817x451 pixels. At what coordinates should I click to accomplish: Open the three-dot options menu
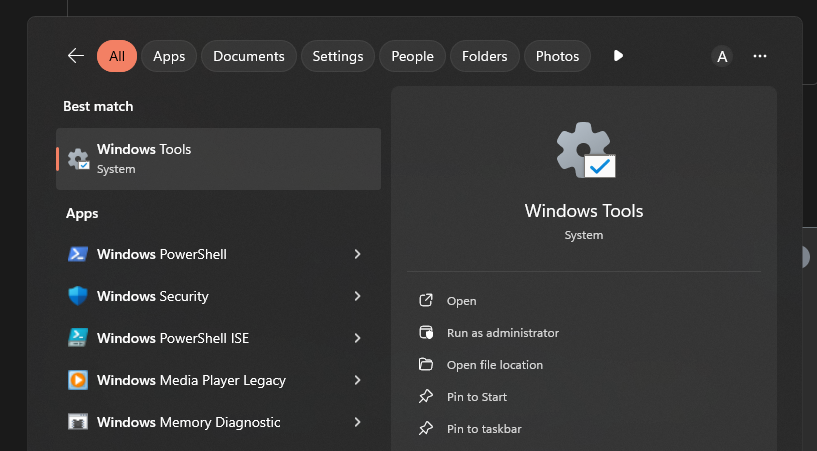coord(760,56)
